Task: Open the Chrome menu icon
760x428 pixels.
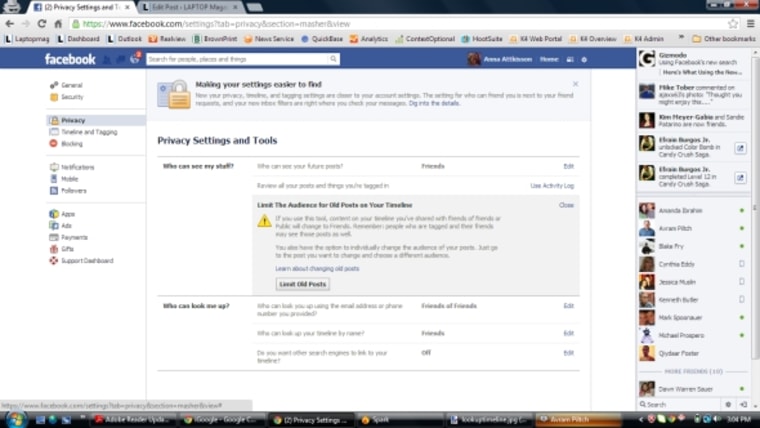Action: point(750,23)
